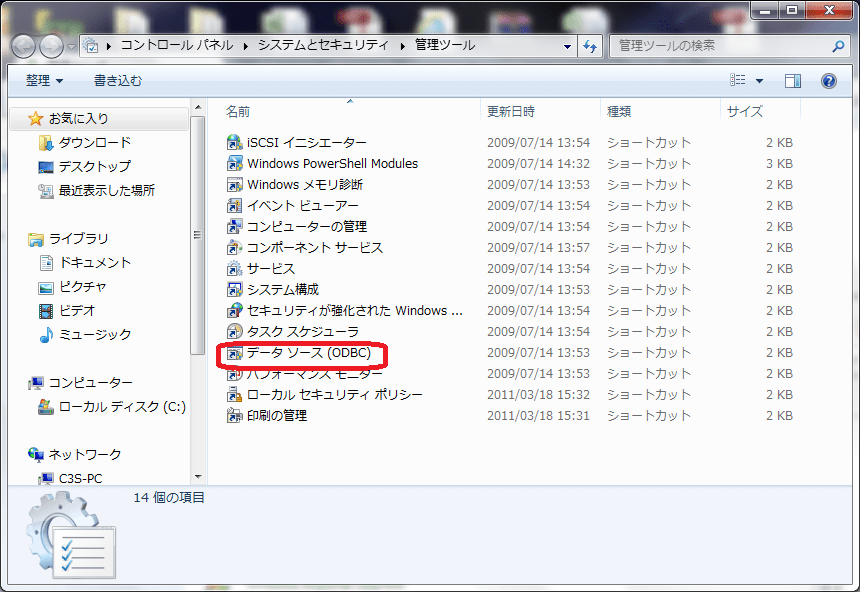Click the 2011/03/18 15:32 date cell

pos(538,395)
